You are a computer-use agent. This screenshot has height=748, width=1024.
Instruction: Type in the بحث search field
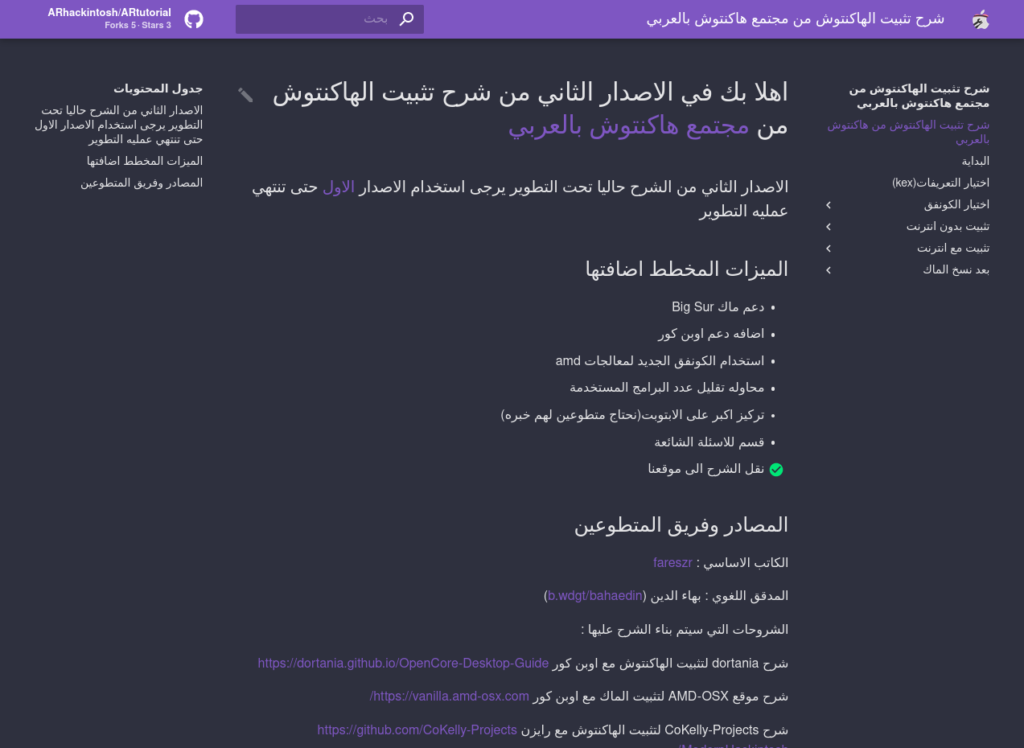click(x=320, y=19)
